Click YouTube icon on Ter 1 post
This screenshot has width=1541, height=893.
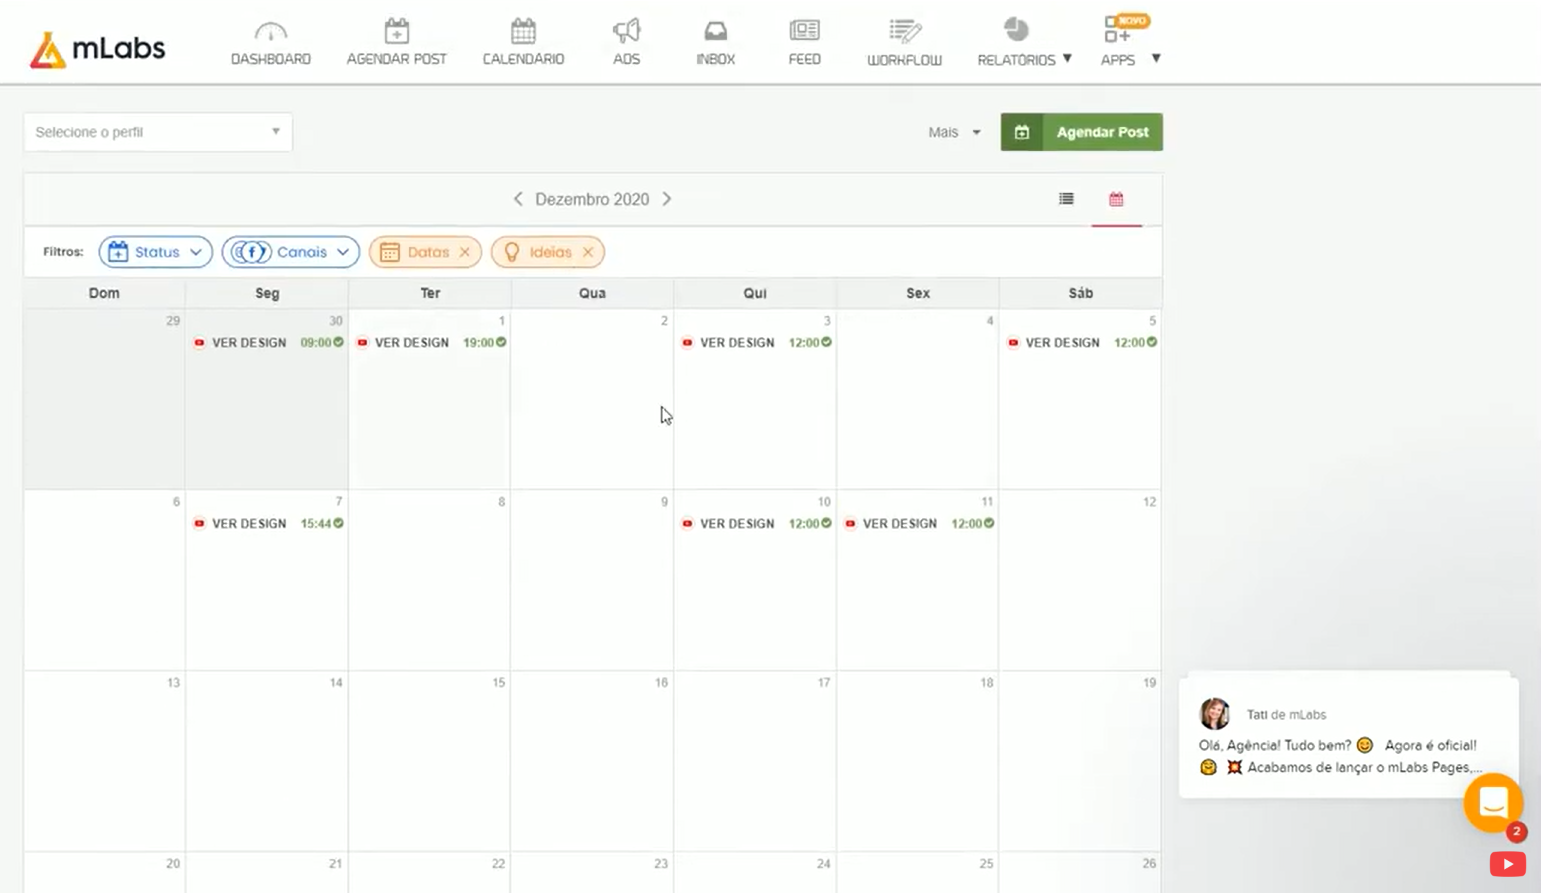pos(362,342)
